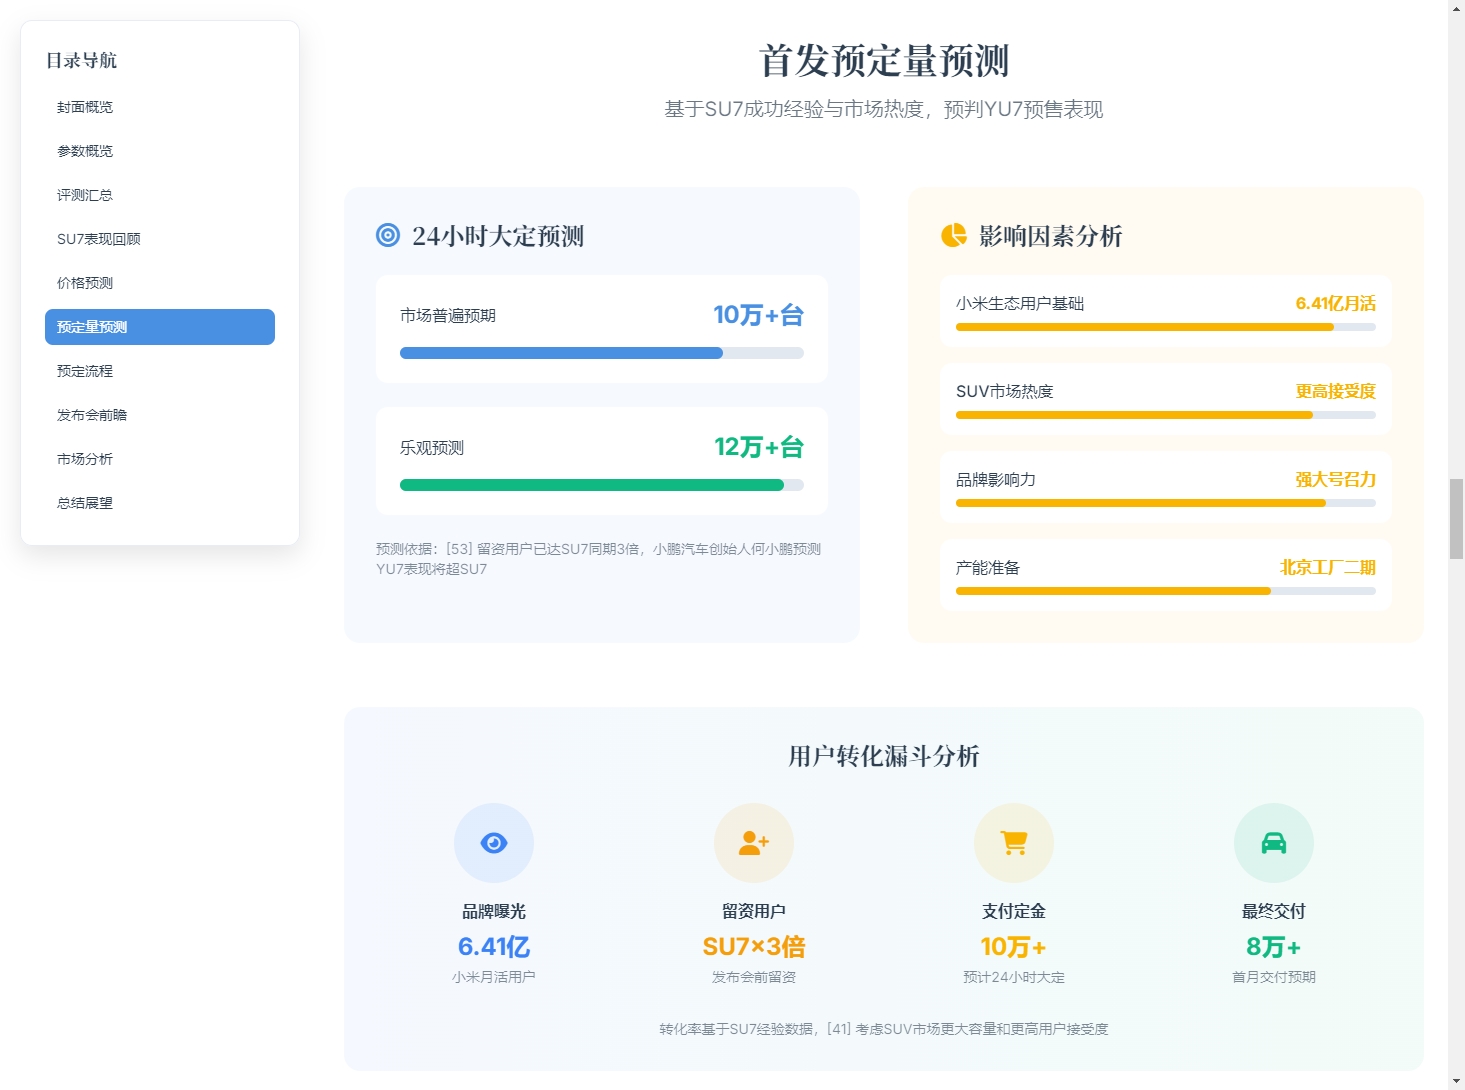Click the 6.41亿 funnel figure
The height and width of the screenshot is (1090, 1465).
click(x=494, y=946)
